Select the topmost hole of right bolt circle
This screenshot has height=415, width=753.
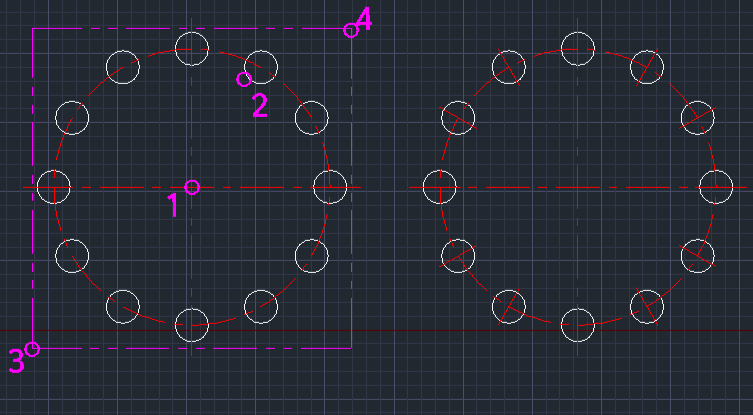577,48
